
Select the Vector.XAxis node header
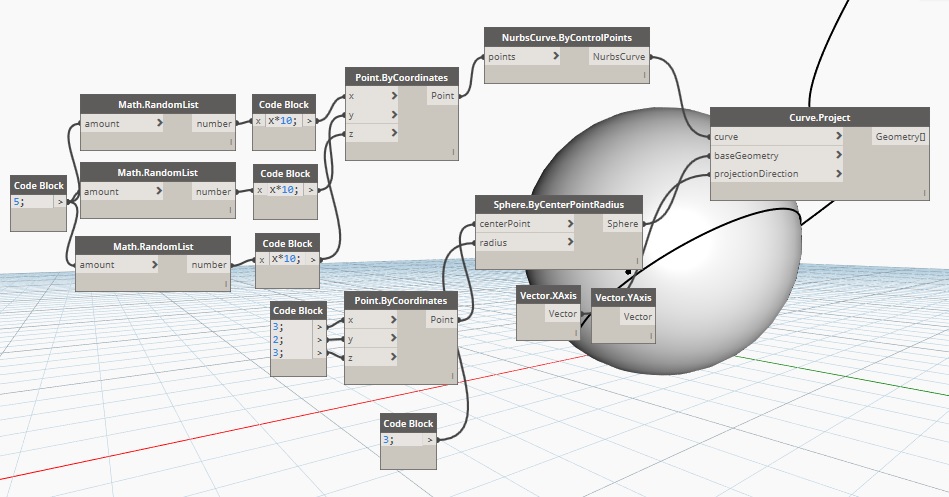point(549,295)
